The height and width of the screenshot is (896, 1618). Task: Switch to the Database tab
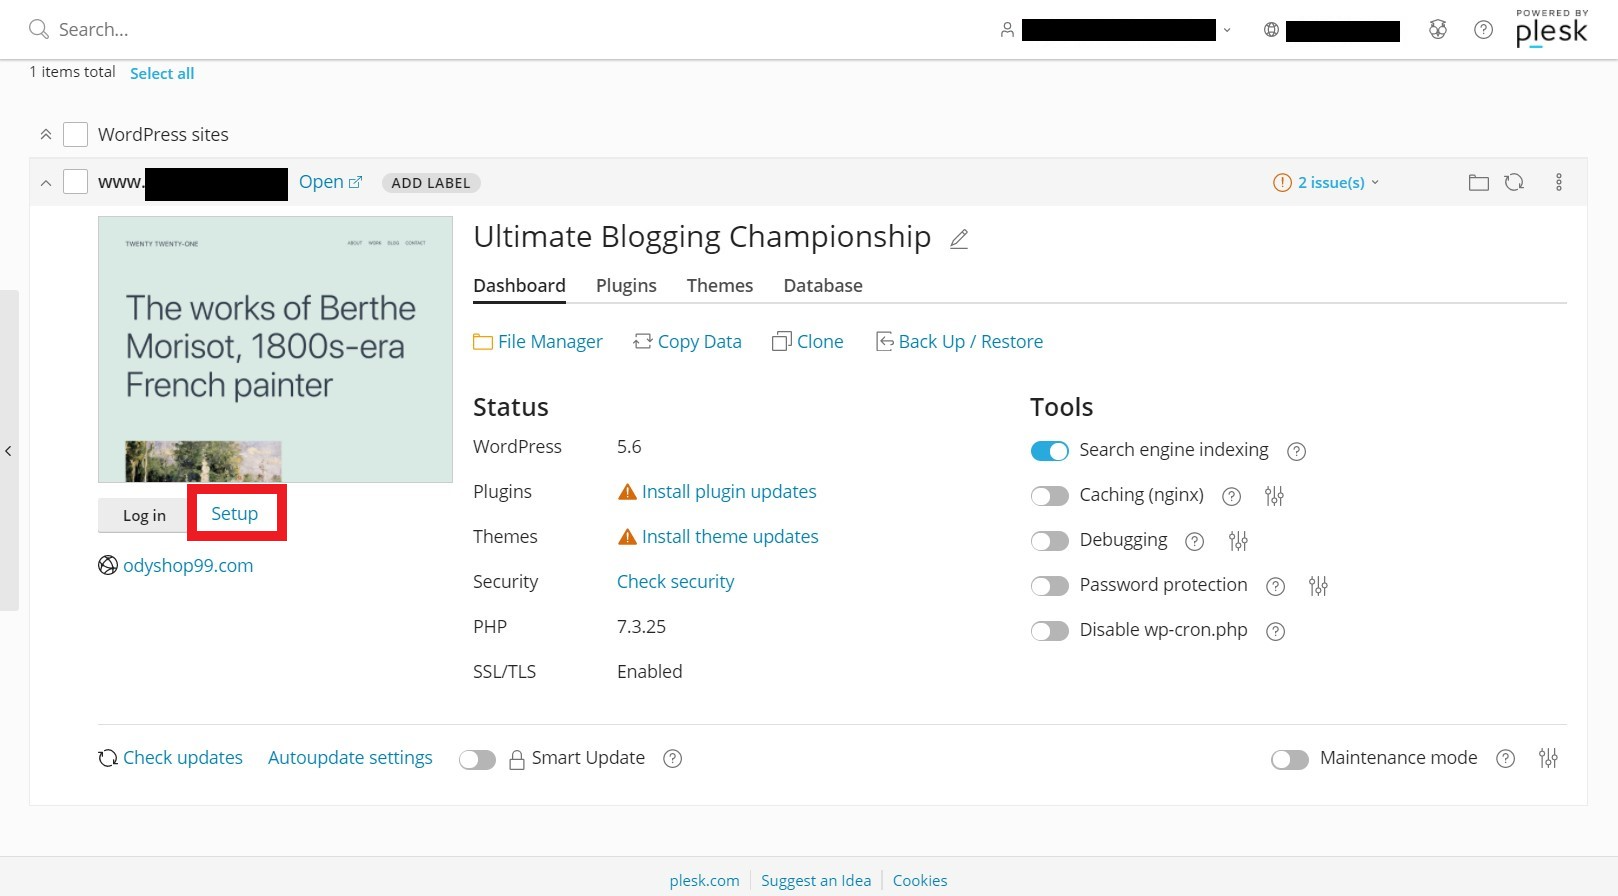(823, 286)
